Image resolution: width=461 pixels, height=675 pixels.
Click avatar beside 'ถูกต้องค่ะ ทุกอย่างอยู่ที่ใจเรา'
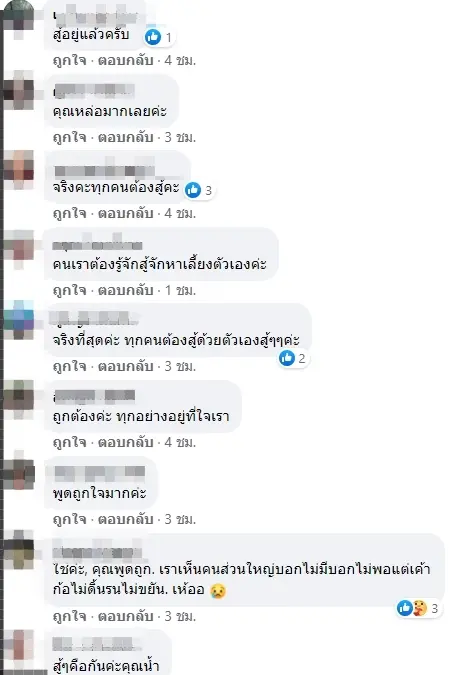point(19,396)
